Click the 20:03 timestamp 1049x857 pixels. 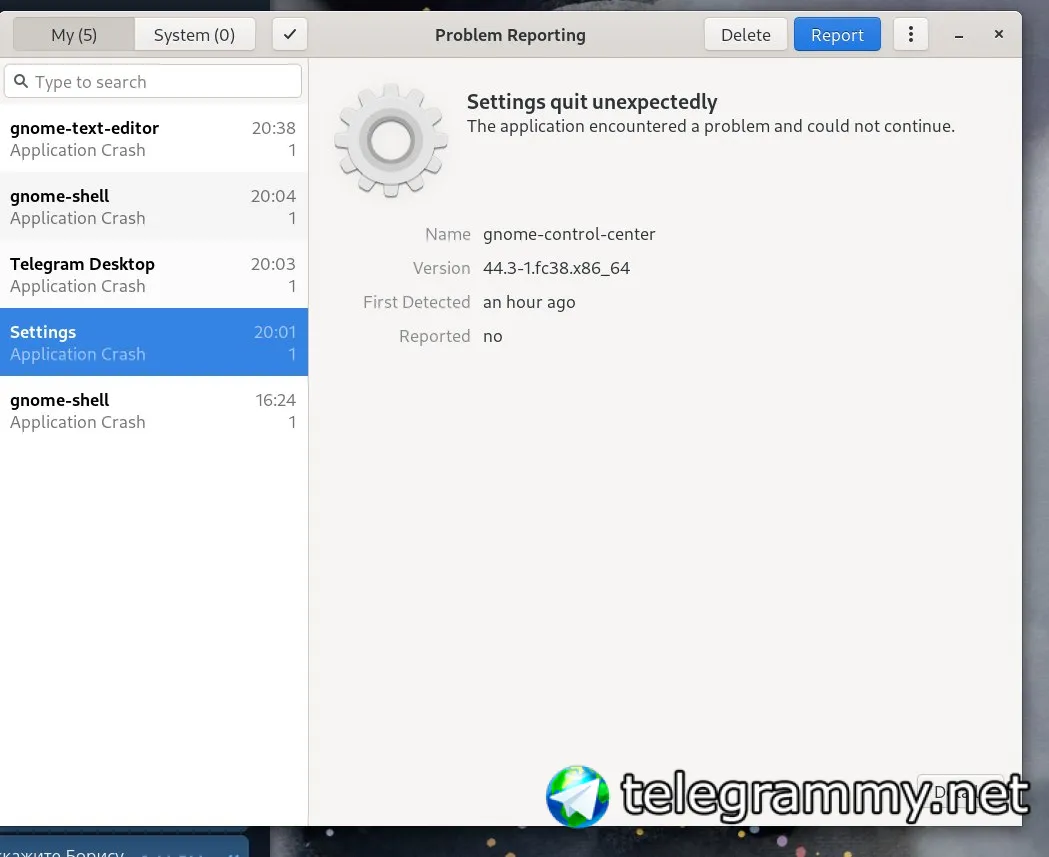point(273,264)
